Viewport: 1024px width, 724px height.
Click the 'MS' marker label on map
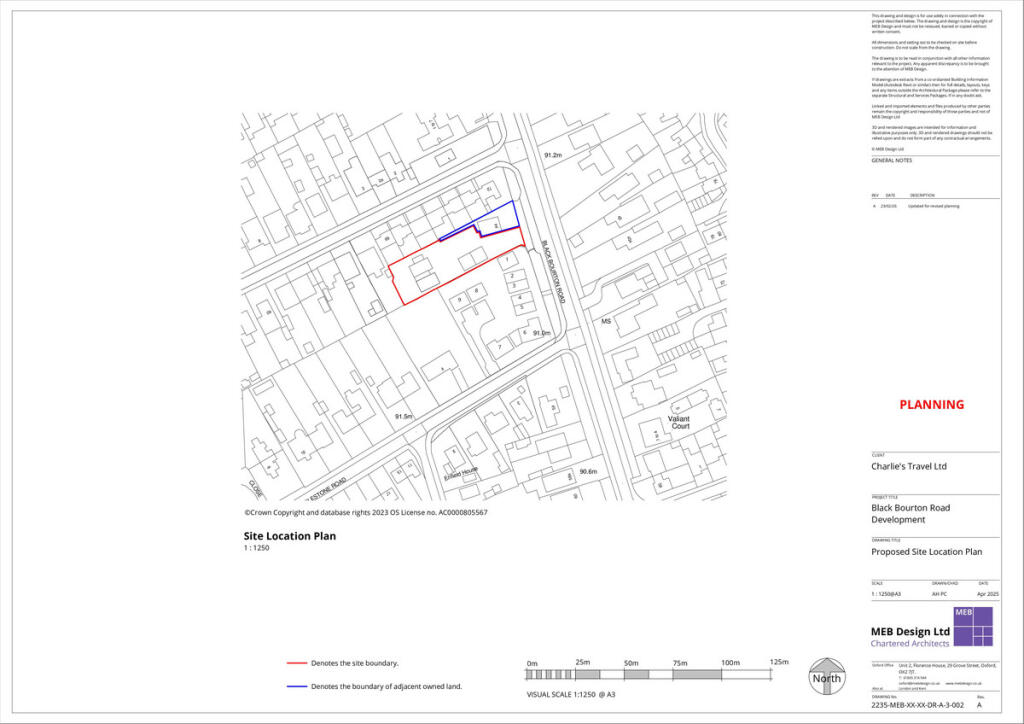pos(605,322)
